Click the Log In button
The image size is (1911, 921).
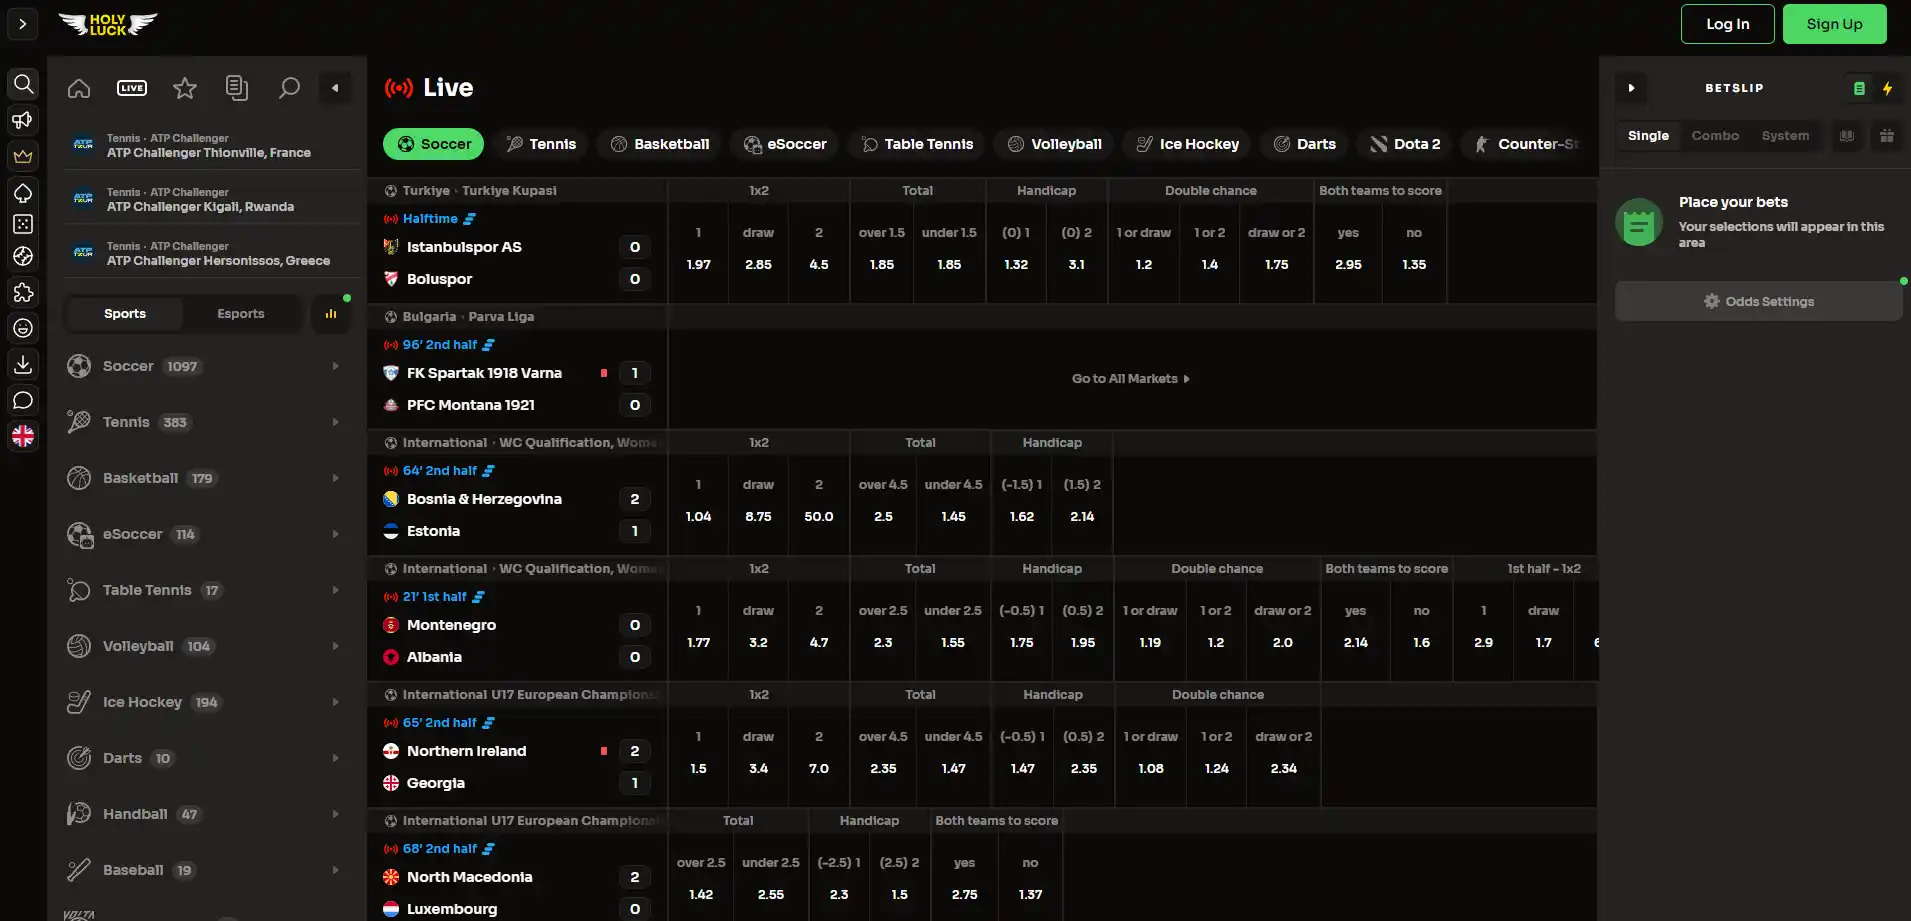(1728, 24)
